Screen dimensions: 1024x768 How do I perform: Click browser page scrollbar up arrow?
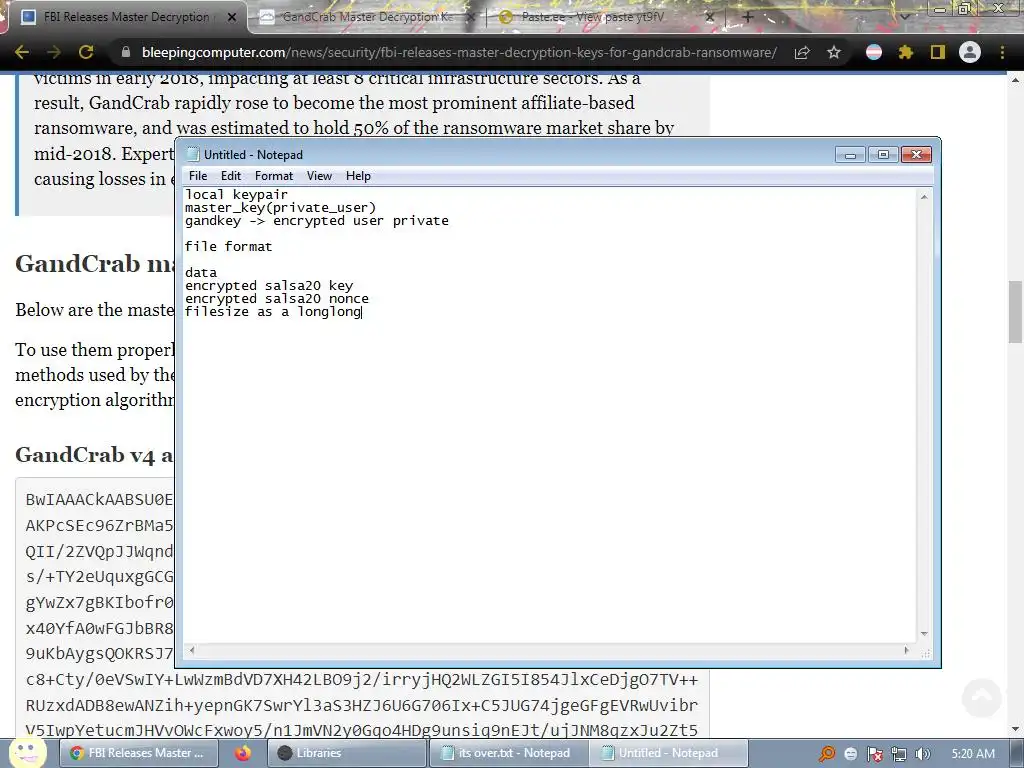click(1016, 80)
